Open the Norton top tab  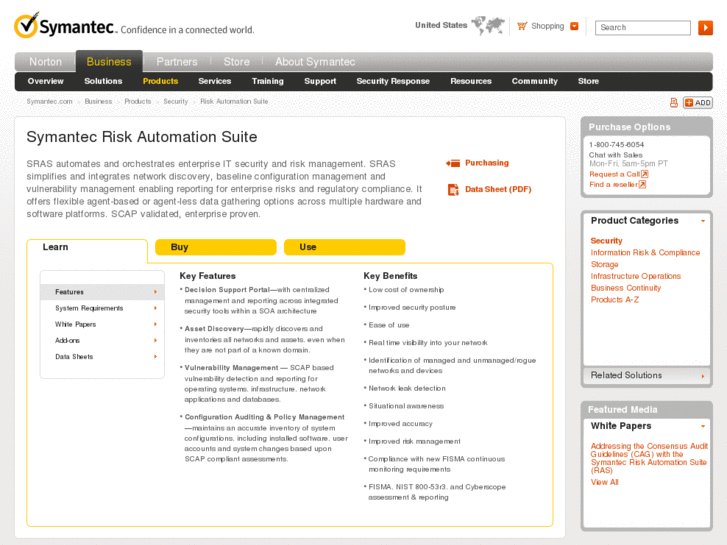coord(45,62)
